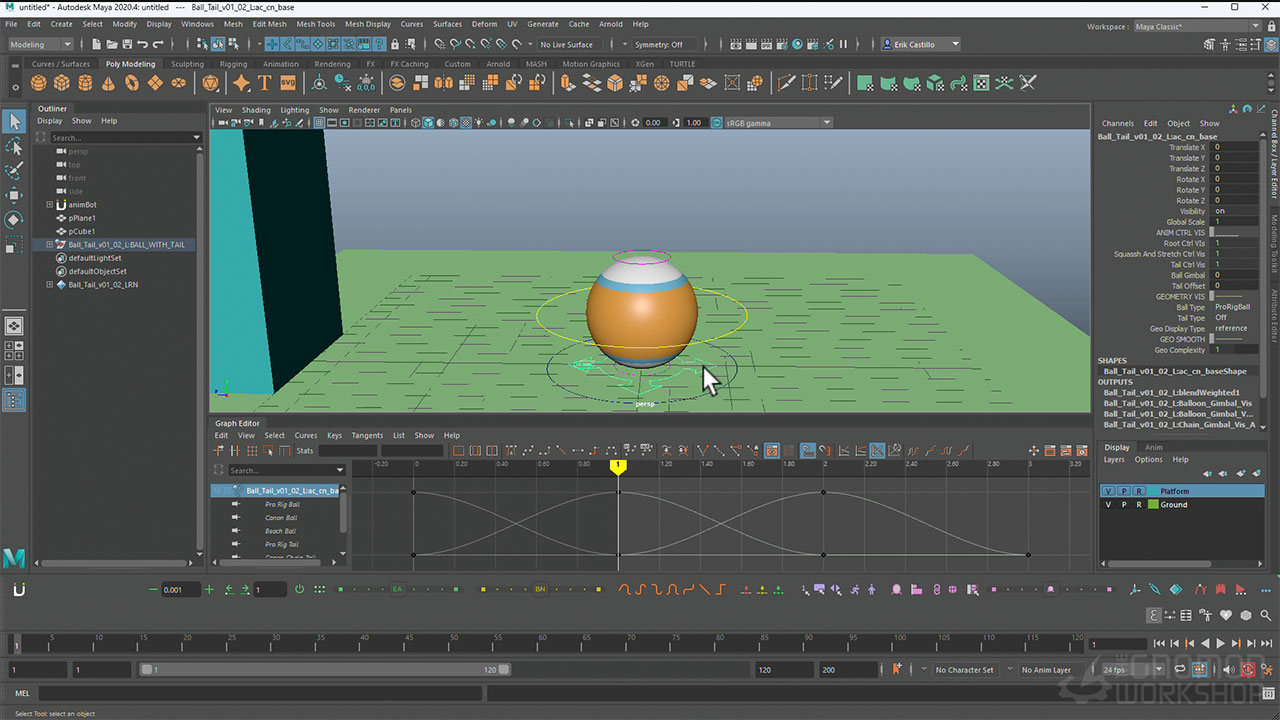Jump to the end of the playback range
The width and height of the screenshot is (1280, 720).
[x=1266, y=644]
